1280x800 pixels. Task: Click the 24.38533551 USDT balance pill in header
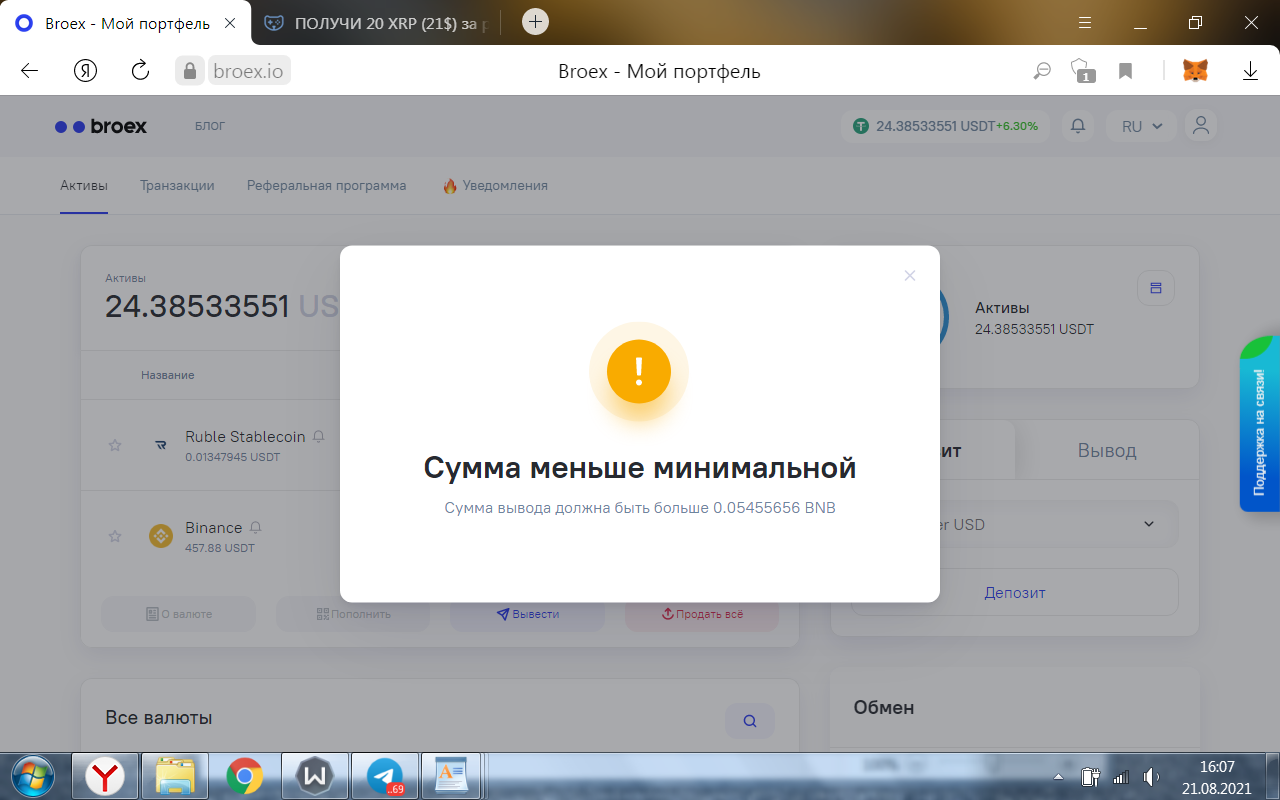click(945, 126)
